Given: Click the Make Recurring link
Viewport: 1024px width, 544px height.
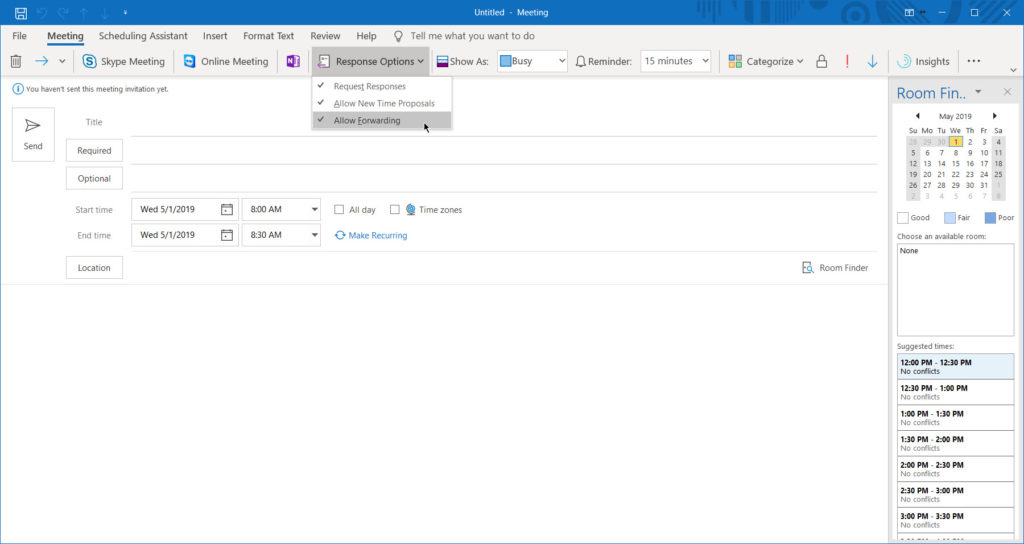Looking at the screenshot, I should (371, 236).
